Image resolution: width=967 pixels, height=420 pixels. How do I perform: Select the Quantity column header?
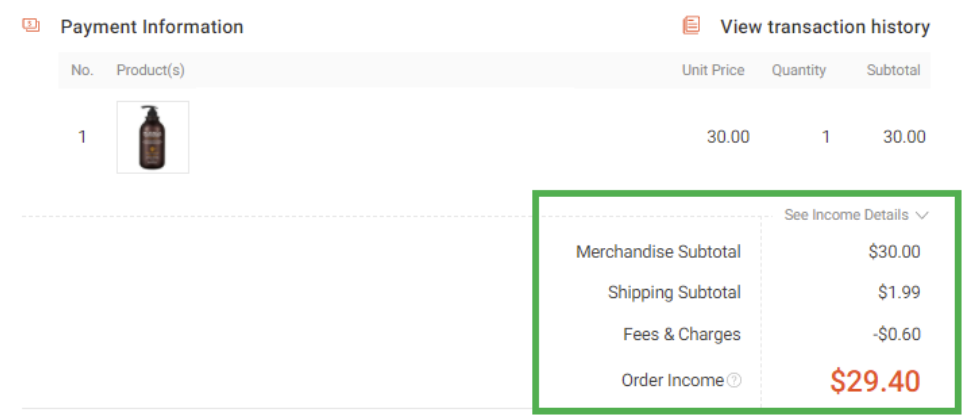(x=799, y=70)
